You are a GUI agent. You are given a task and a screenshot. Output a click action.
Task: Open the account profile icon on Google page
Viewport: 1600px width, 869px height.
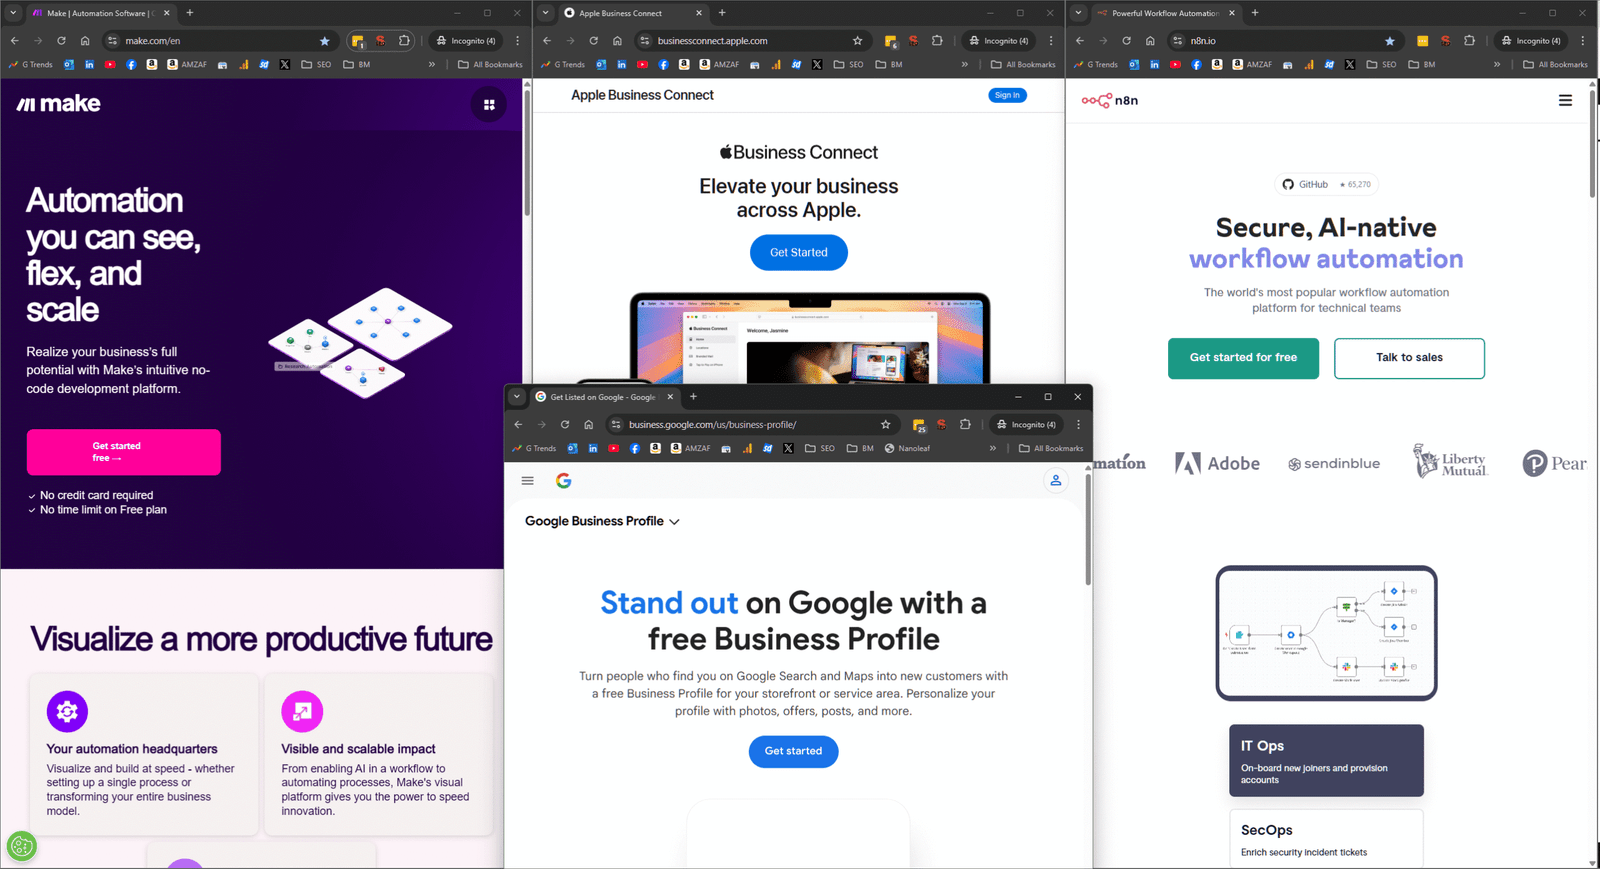click(1055, 481)
